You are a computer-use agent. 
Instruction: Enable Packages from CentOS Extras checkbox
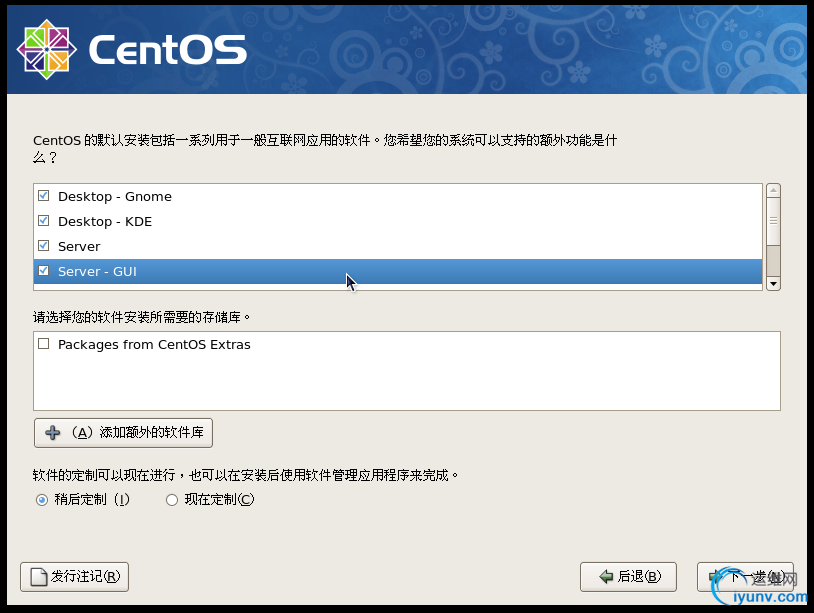[43, 345]
